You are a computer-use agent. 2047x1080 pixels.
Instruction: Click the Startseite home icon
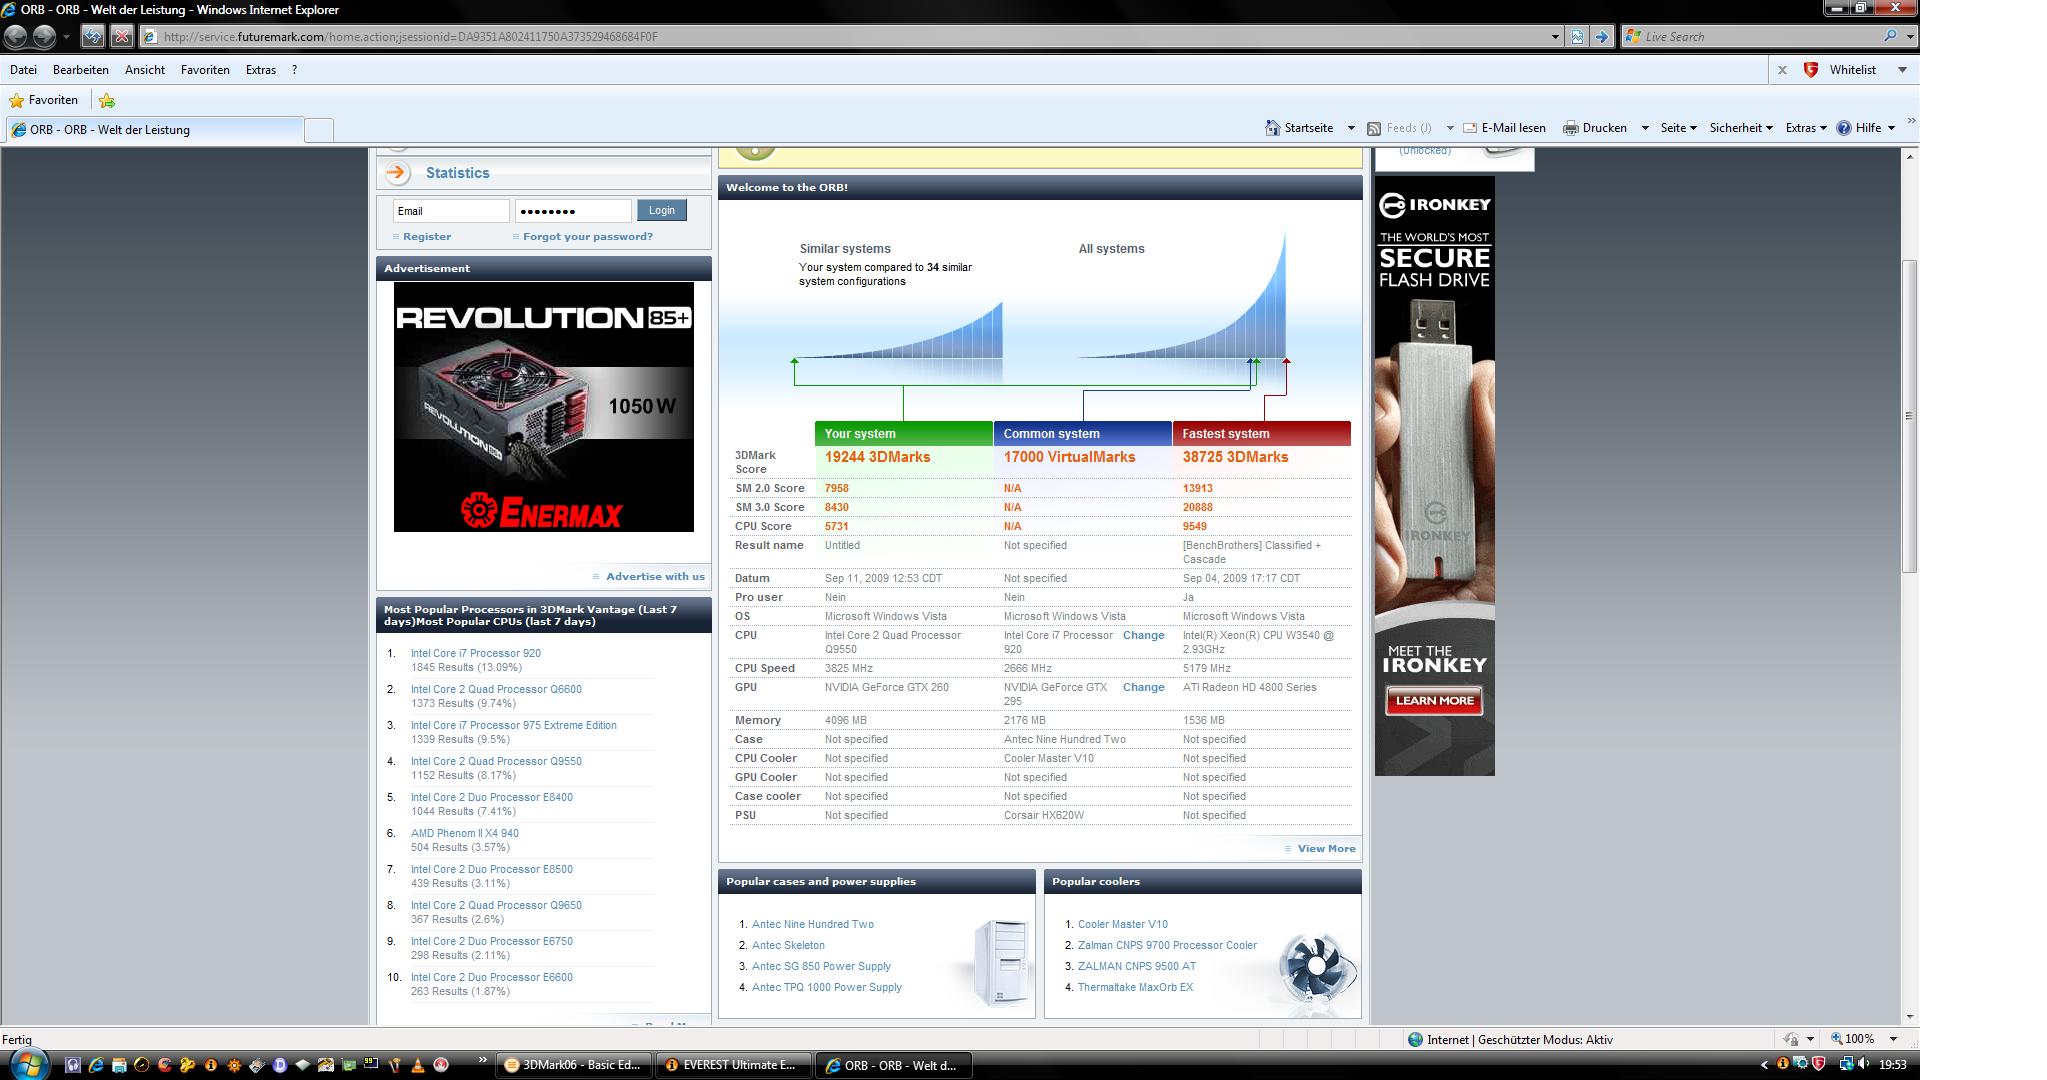pyautogui.click(x=1272, y=128)
